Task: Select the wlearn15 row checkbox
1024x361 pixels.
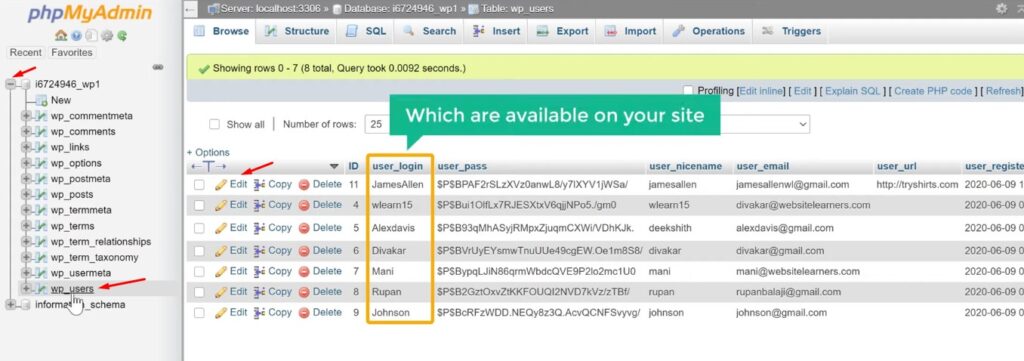Action: click(x=199, y=205)
